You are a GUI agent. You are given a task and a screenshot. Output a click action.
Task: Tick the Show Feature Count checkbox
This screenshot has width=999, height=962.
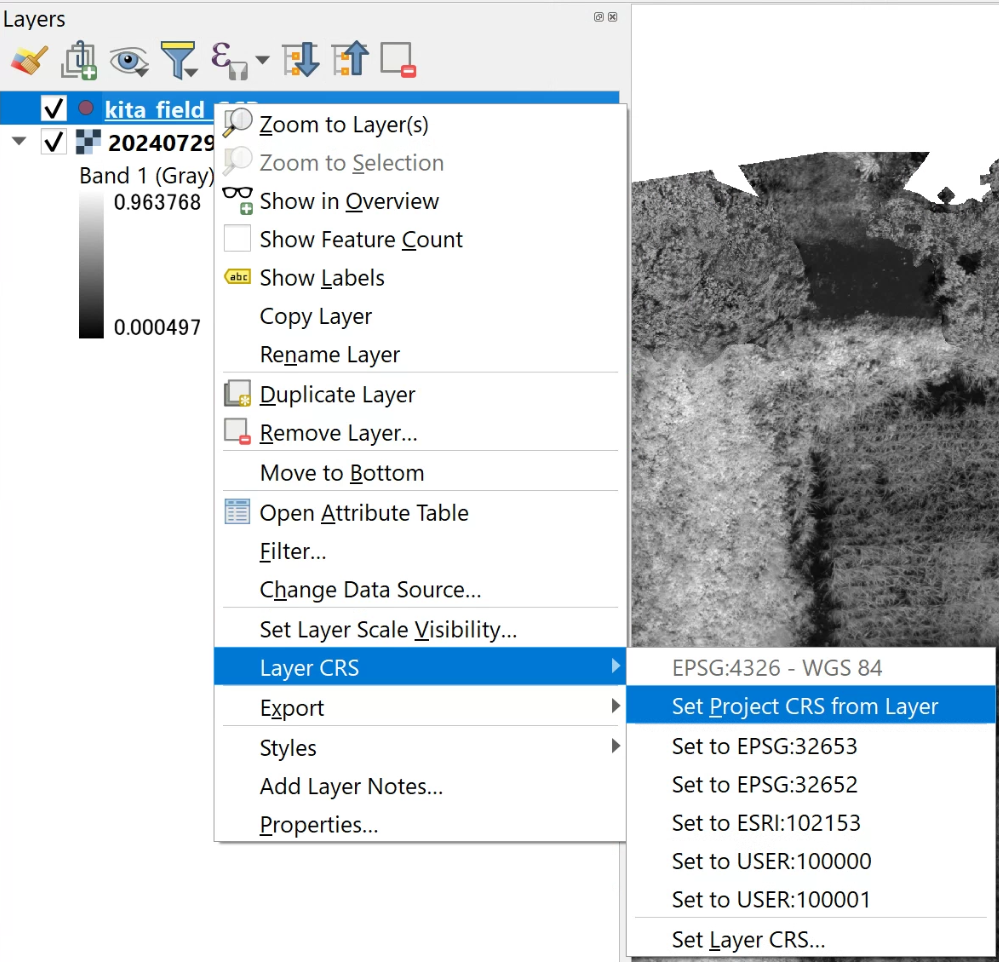tap(237, 239)
